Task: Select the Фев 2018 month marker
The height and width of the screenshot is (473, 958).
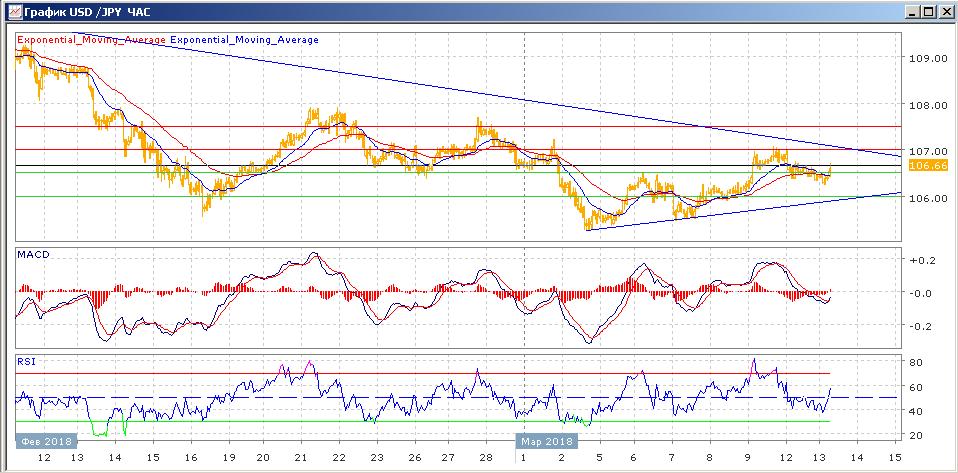Action: tap(44, 439)
